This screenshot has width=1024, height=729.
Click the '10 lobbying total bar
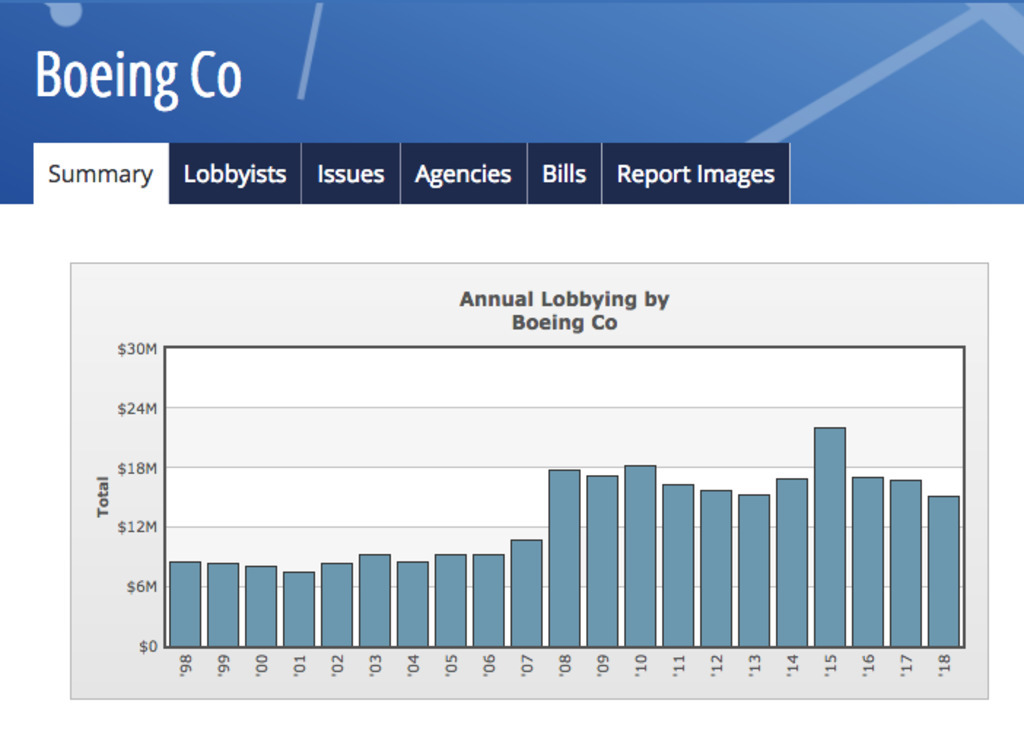(640, 556)
